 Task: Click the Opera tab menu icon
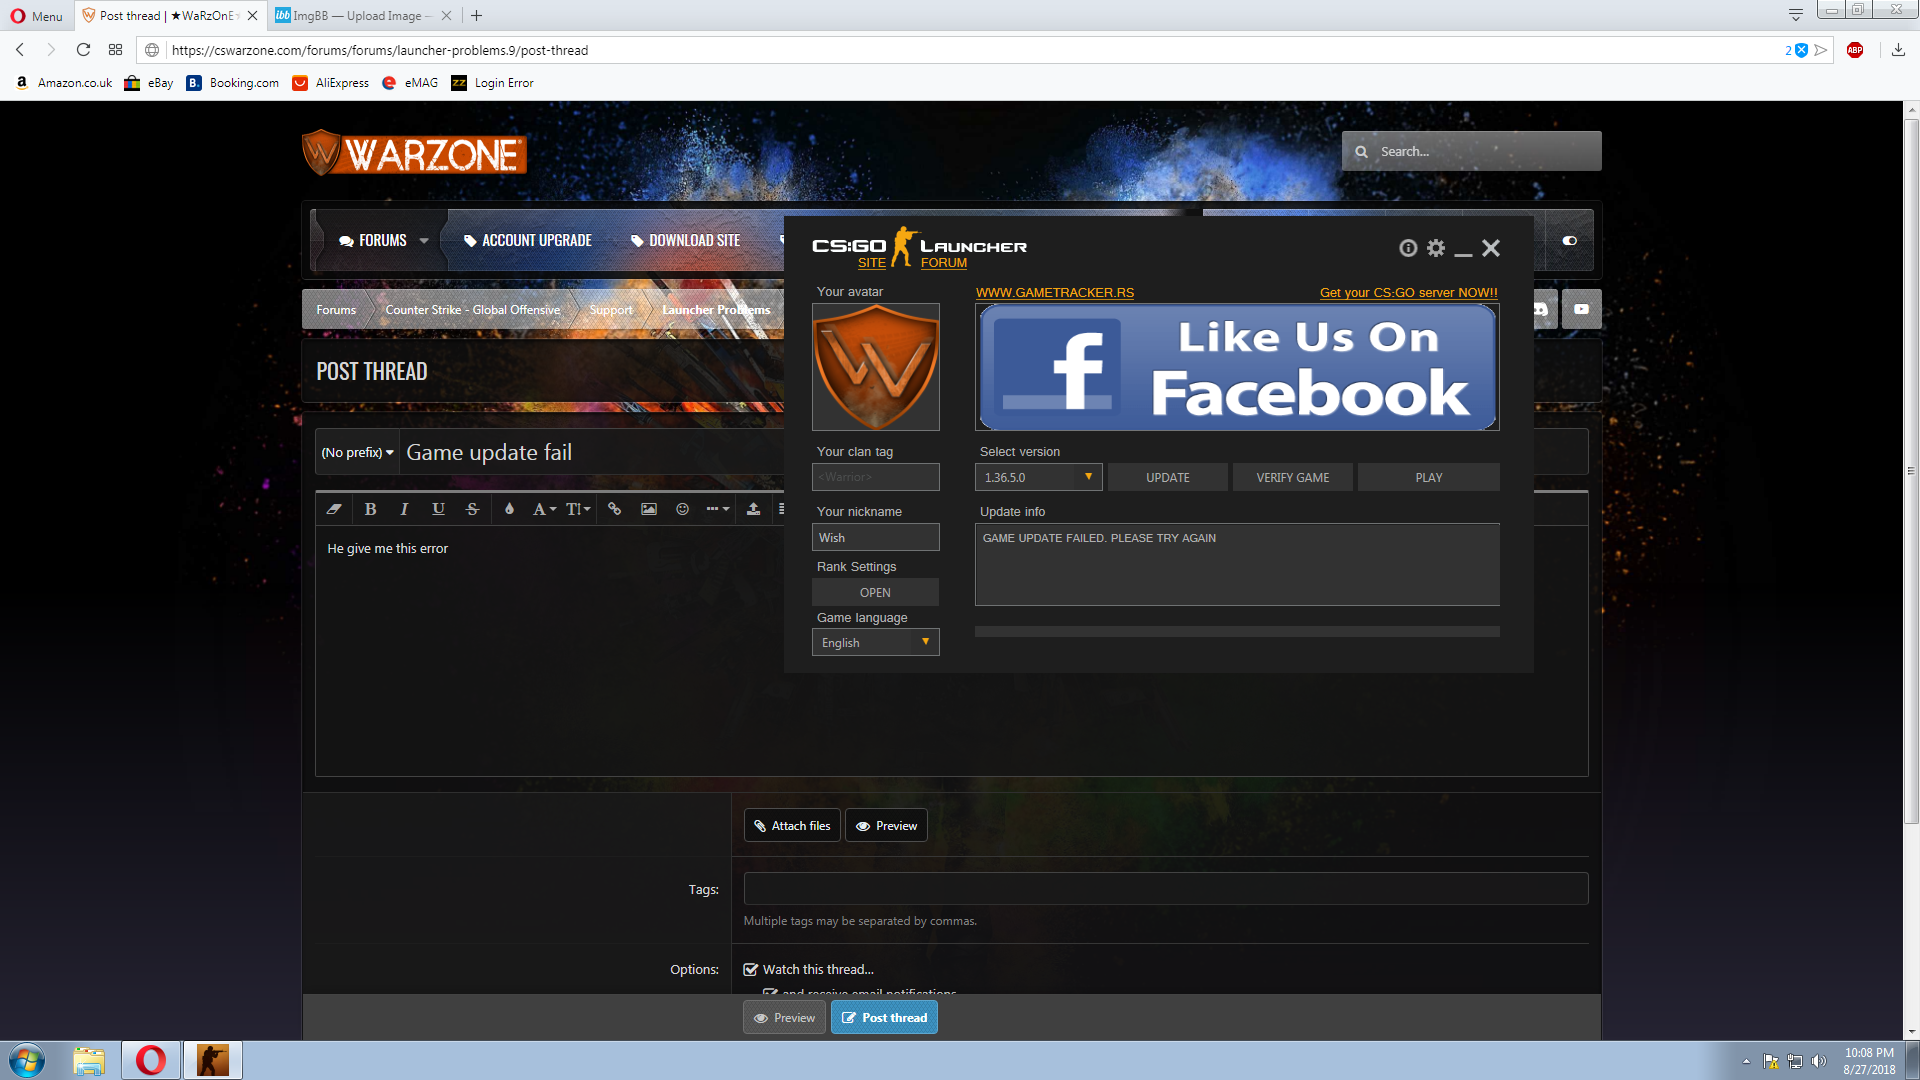tap(1796, 15)
